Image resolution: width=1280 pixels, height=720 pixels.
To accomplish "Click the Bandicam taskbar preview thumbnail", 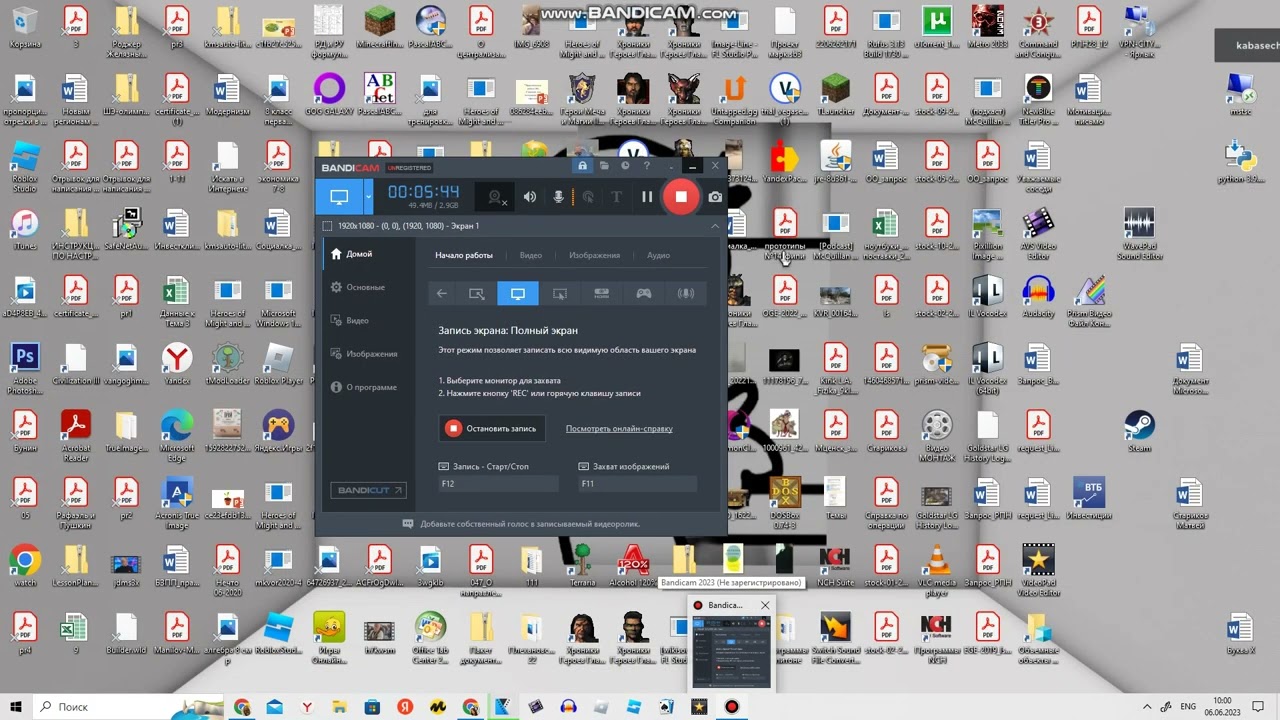I will (732, 651).
